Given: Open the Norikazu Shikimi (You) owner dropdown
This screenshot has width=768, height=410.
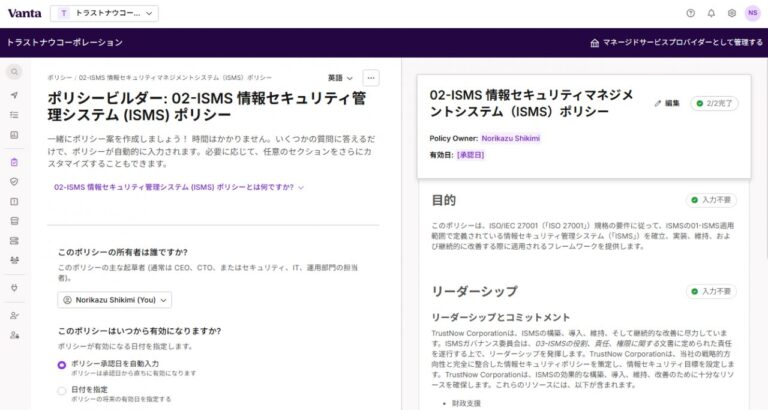Looking at the screenshot, I should [115, 300].
